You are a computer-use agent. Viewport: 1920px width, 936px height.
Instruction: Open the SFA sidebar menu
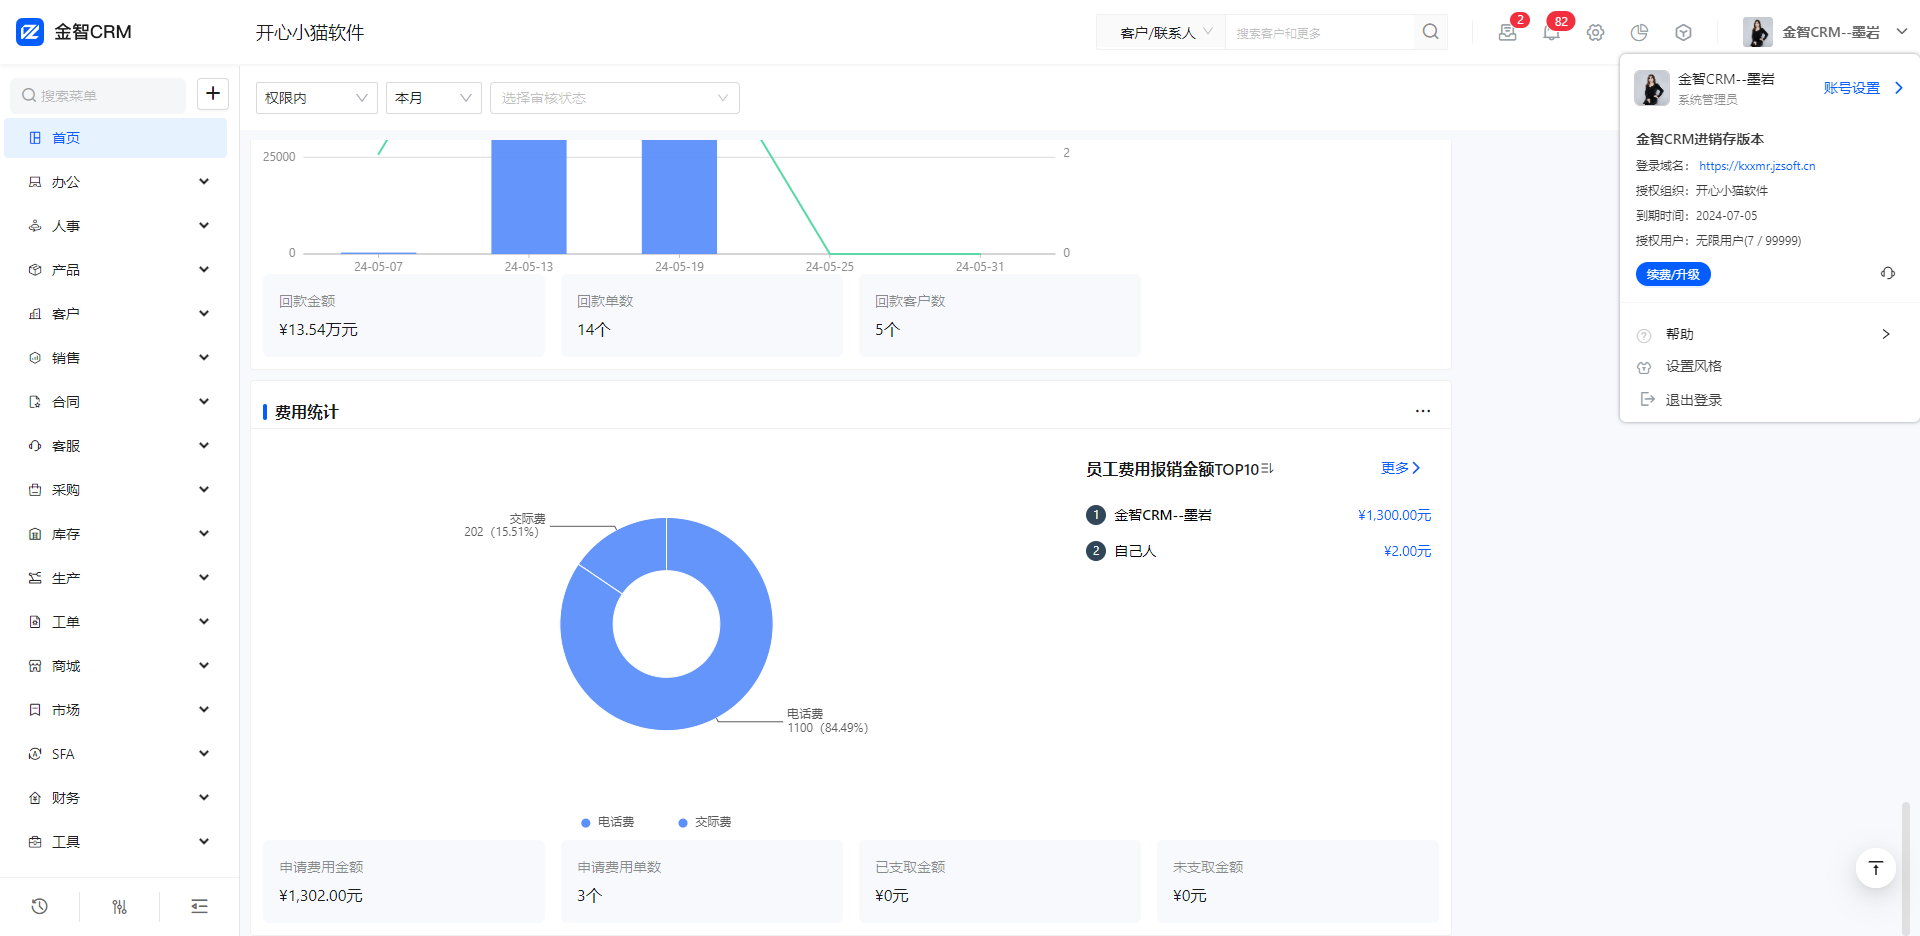tap(116, 754)
